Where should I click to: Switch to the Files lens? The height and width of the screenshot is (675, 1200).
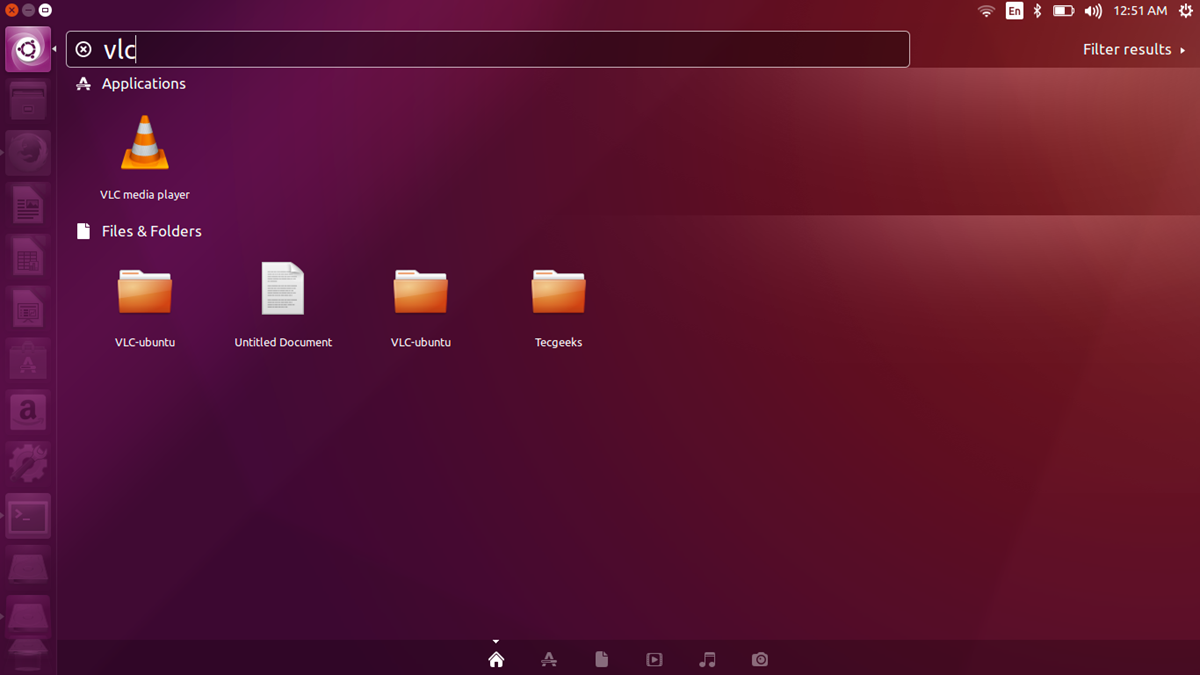point(601,659)
